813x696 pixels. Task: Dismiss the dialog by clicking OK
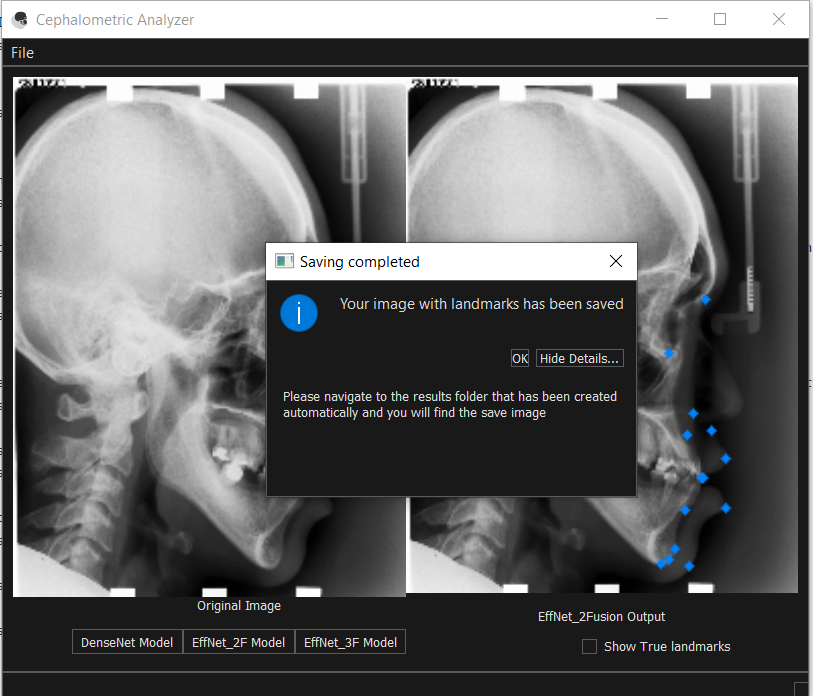(x=519, y=358)
